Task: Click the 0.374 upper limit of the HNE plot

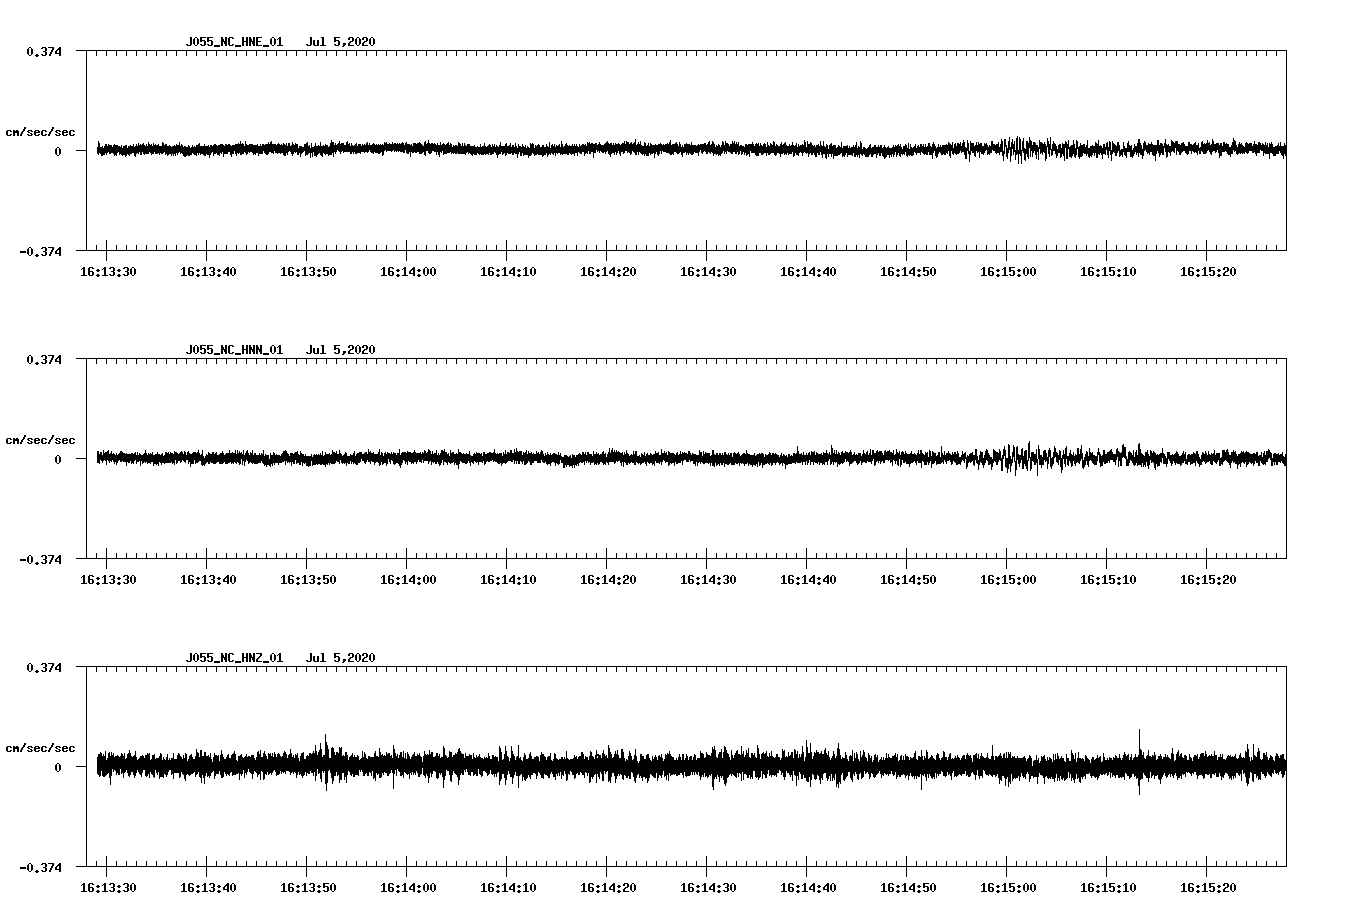Action: (x=43, y=51)
